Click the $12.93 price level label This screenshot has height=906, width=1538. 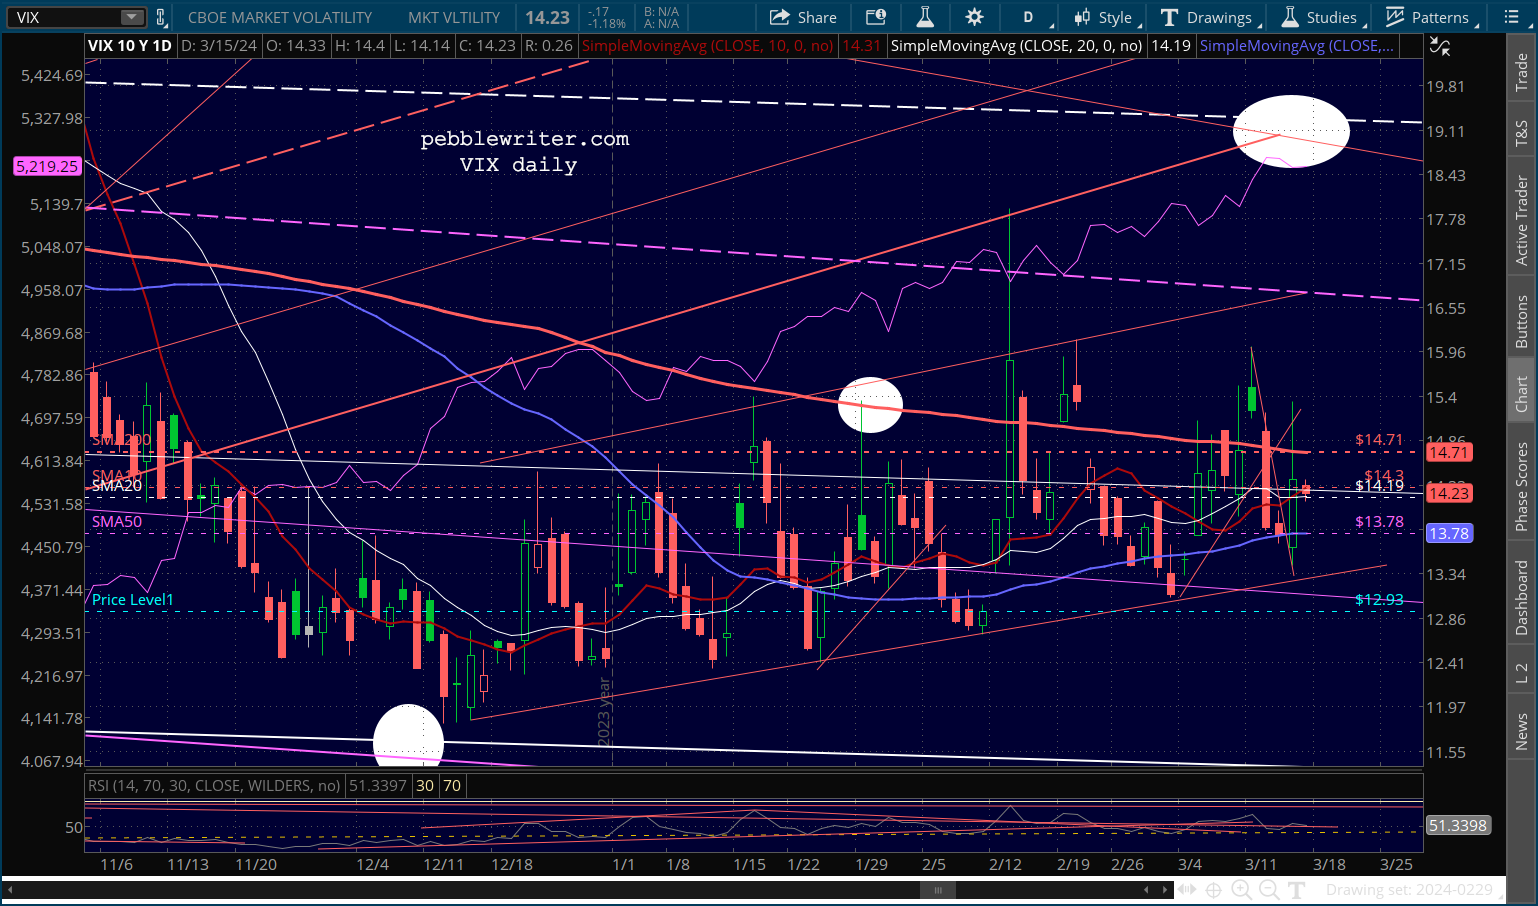click(1379, 600)
